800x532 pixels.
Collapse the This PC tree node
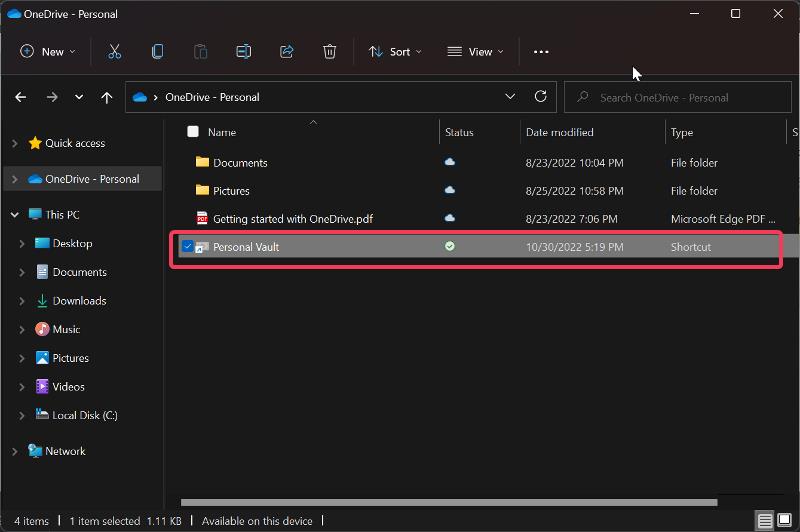point(15,215)
